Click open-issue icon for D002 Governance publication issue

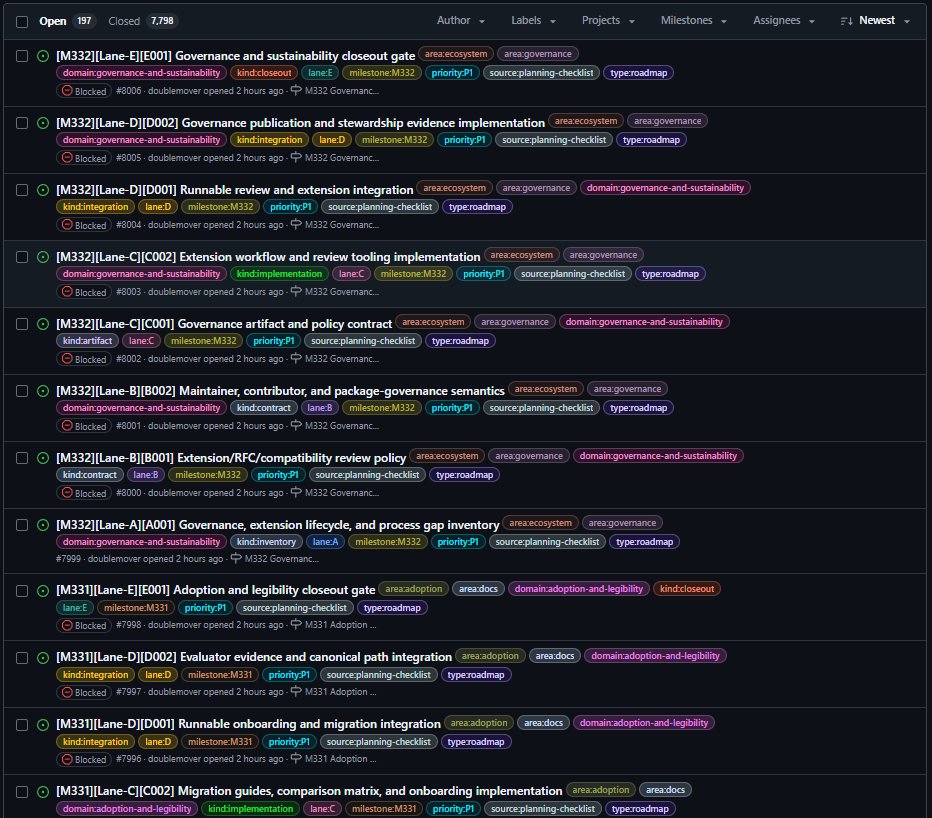coord(43,123)
